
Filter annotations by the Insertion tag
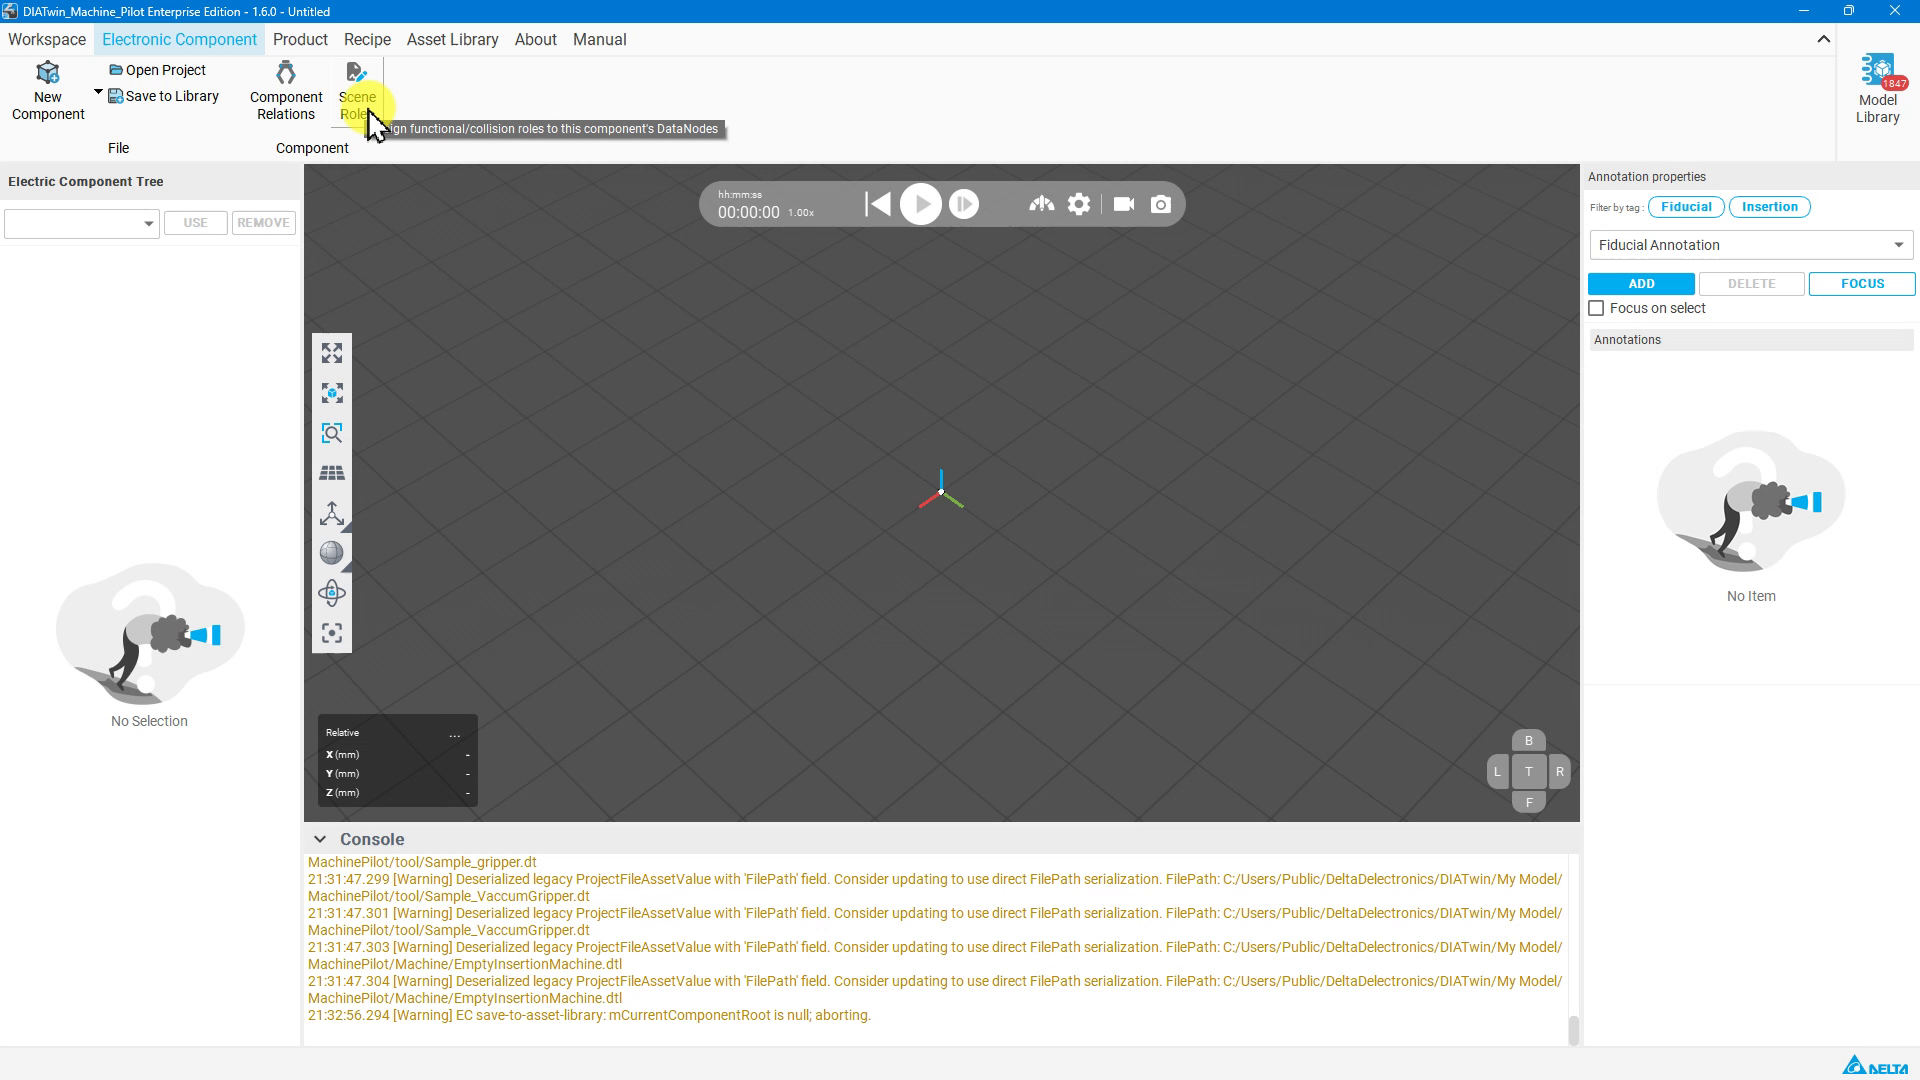(1769, 207)
